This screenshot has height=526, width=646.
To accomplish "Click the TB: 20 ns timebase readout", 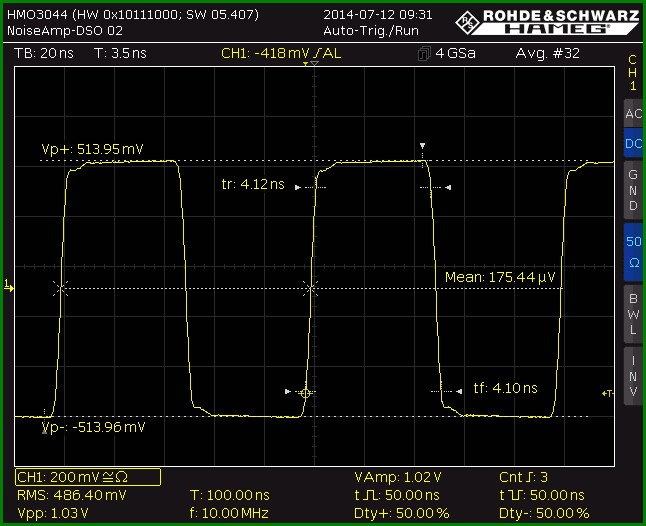I will point(44,53).
